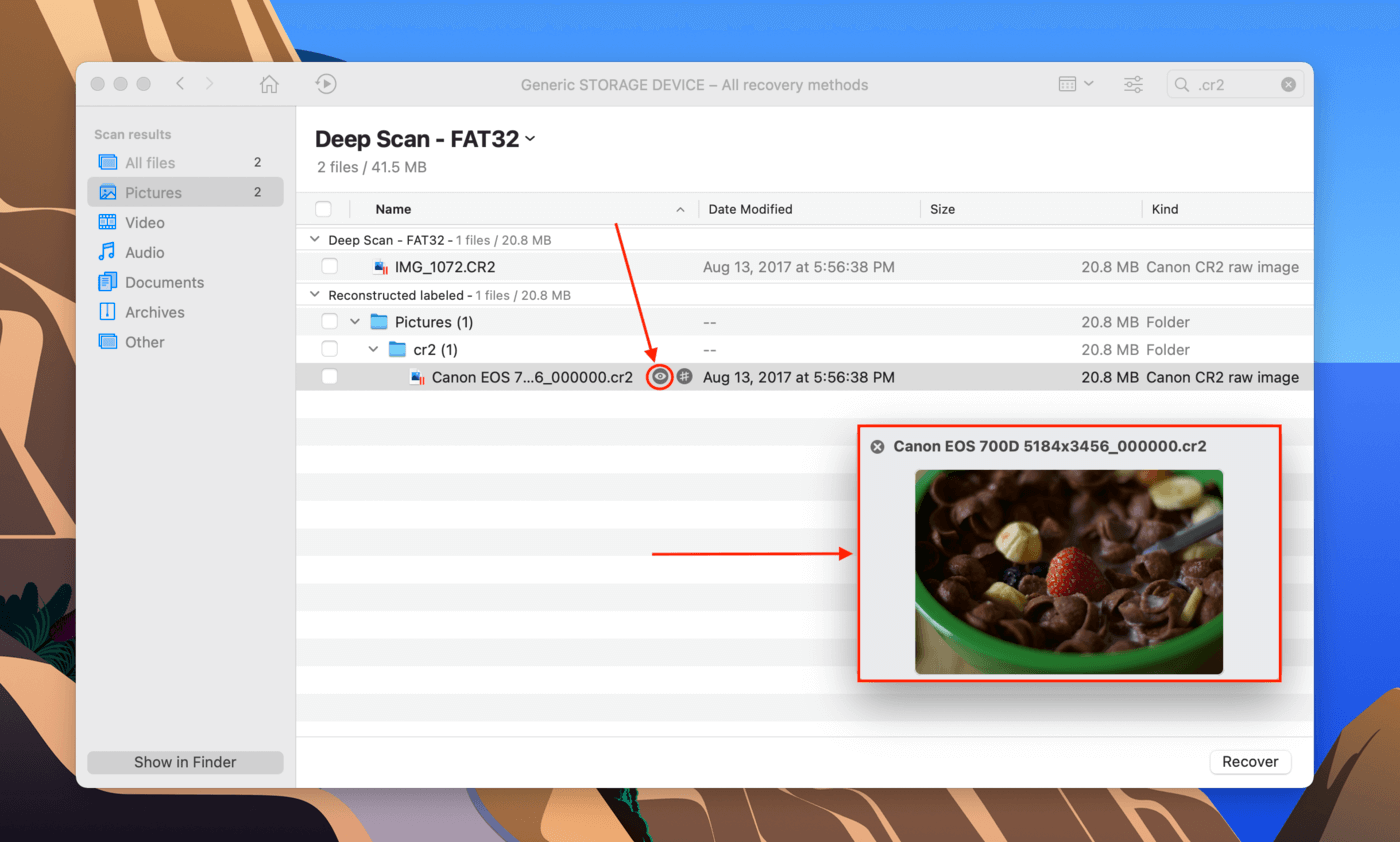Click the search magnifier icon

1182,85
